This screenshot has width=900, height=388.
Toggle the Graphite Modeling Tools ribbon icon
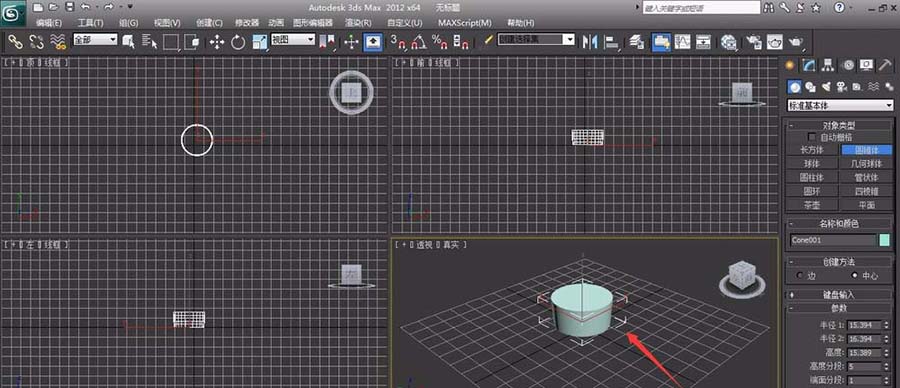661,42
